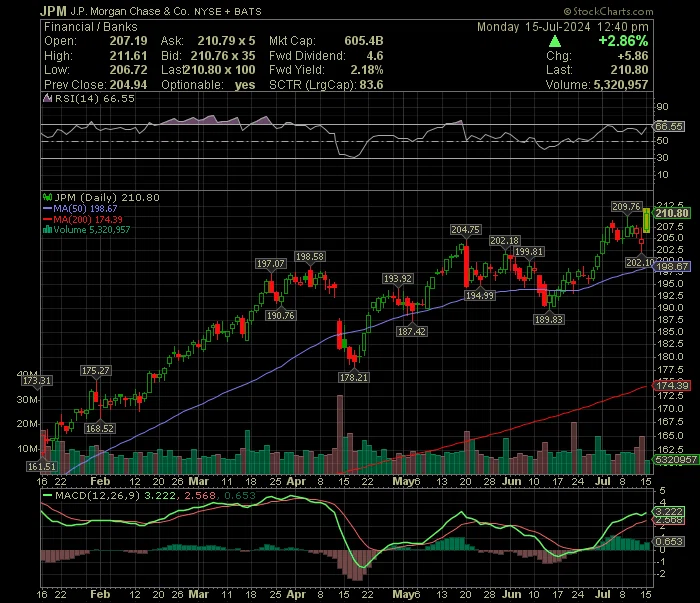Click the MACD 3.222 tag on right axis
Viewport: 700px width, 603px height.
668,512
